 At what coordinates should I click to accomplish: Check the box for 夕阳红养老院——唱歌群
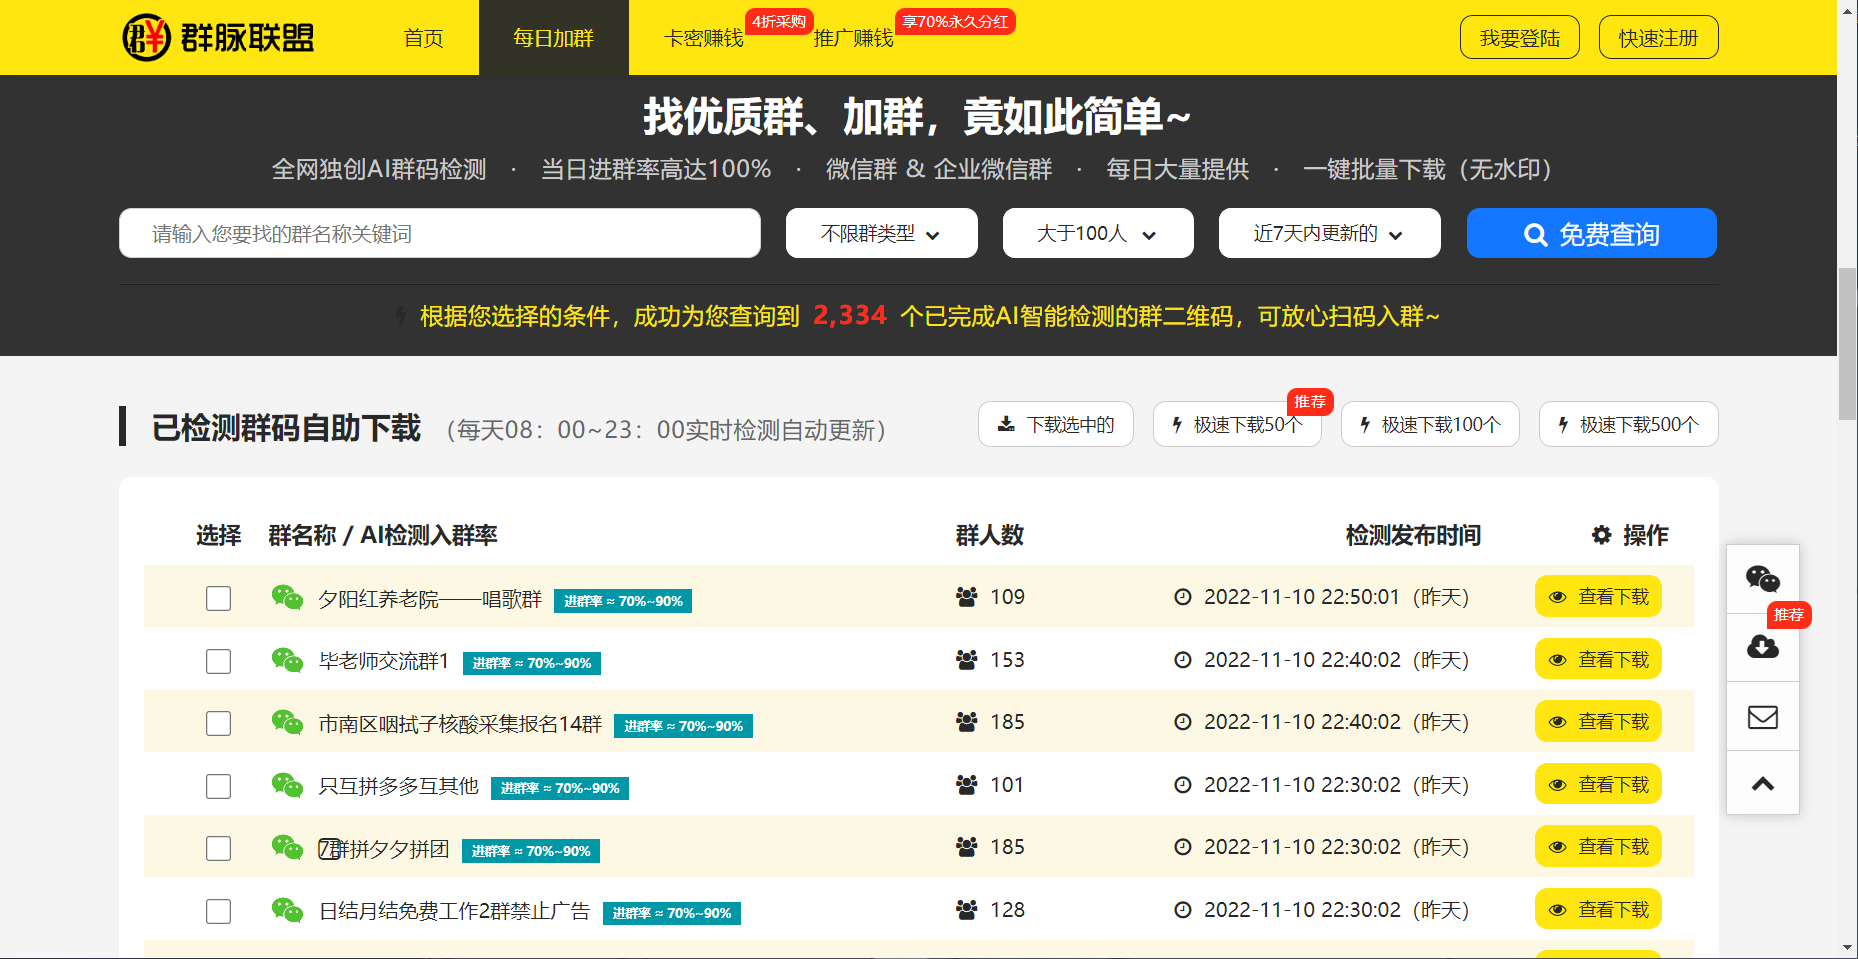[218, 598]
